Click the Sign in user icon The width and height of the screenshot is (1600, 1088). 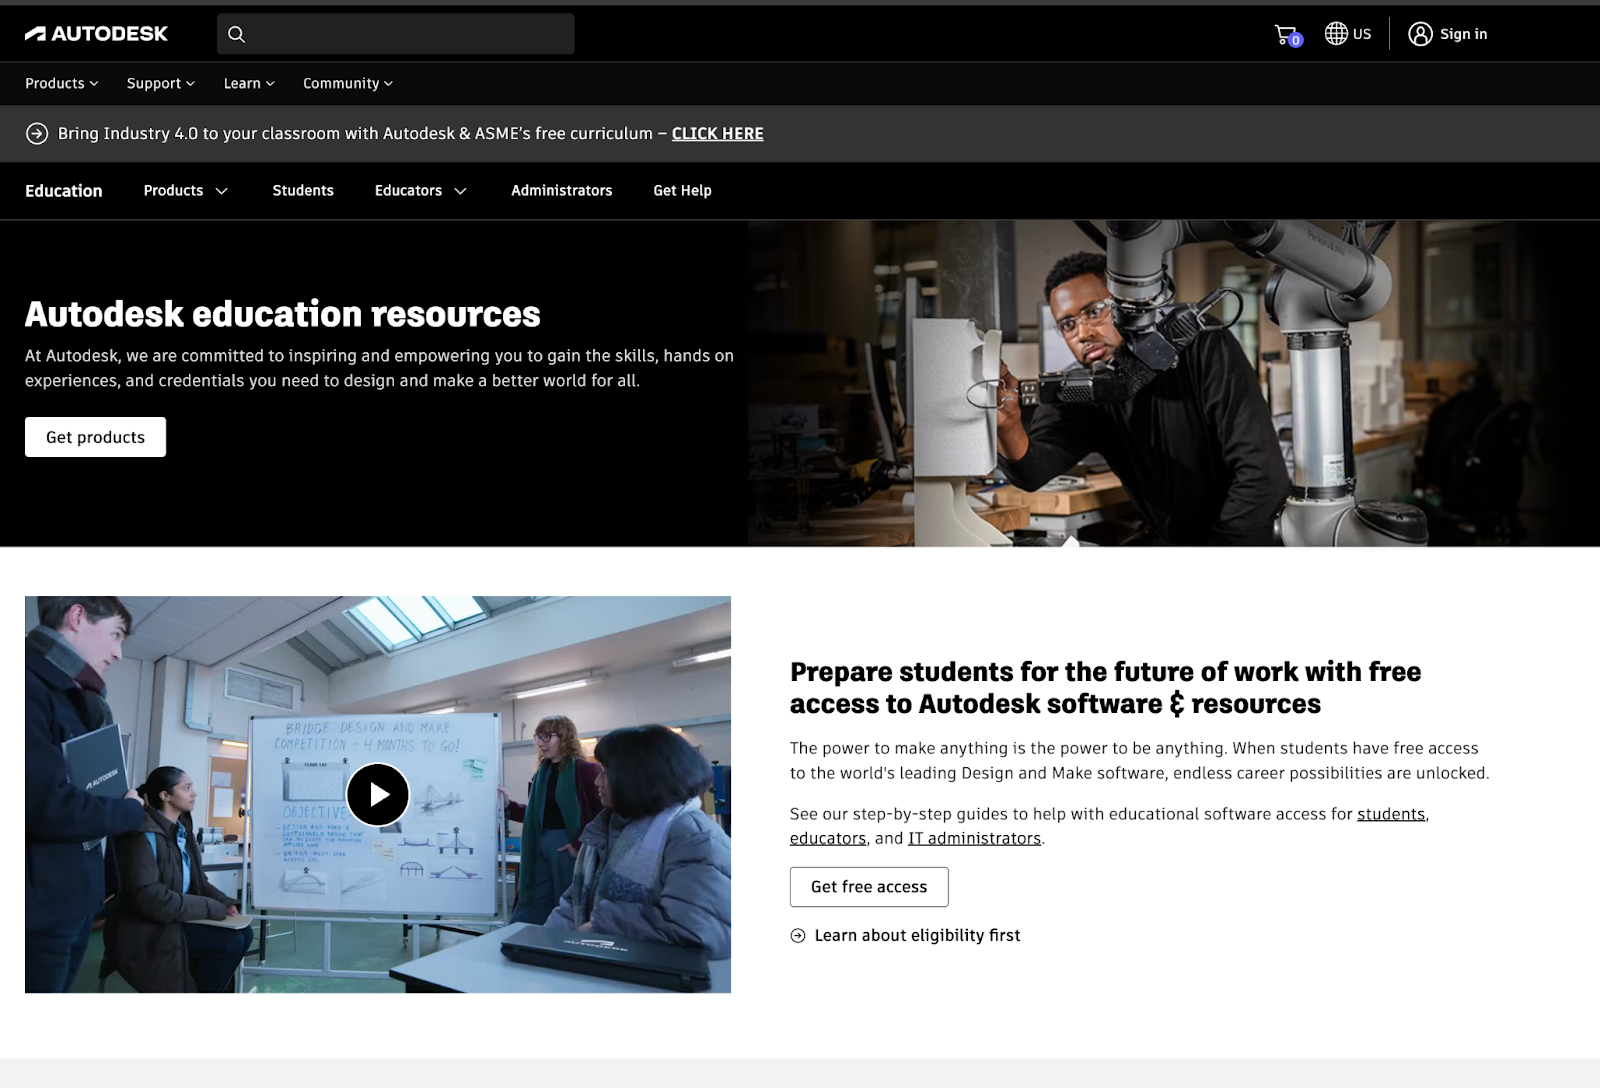tap(1420, 34)
